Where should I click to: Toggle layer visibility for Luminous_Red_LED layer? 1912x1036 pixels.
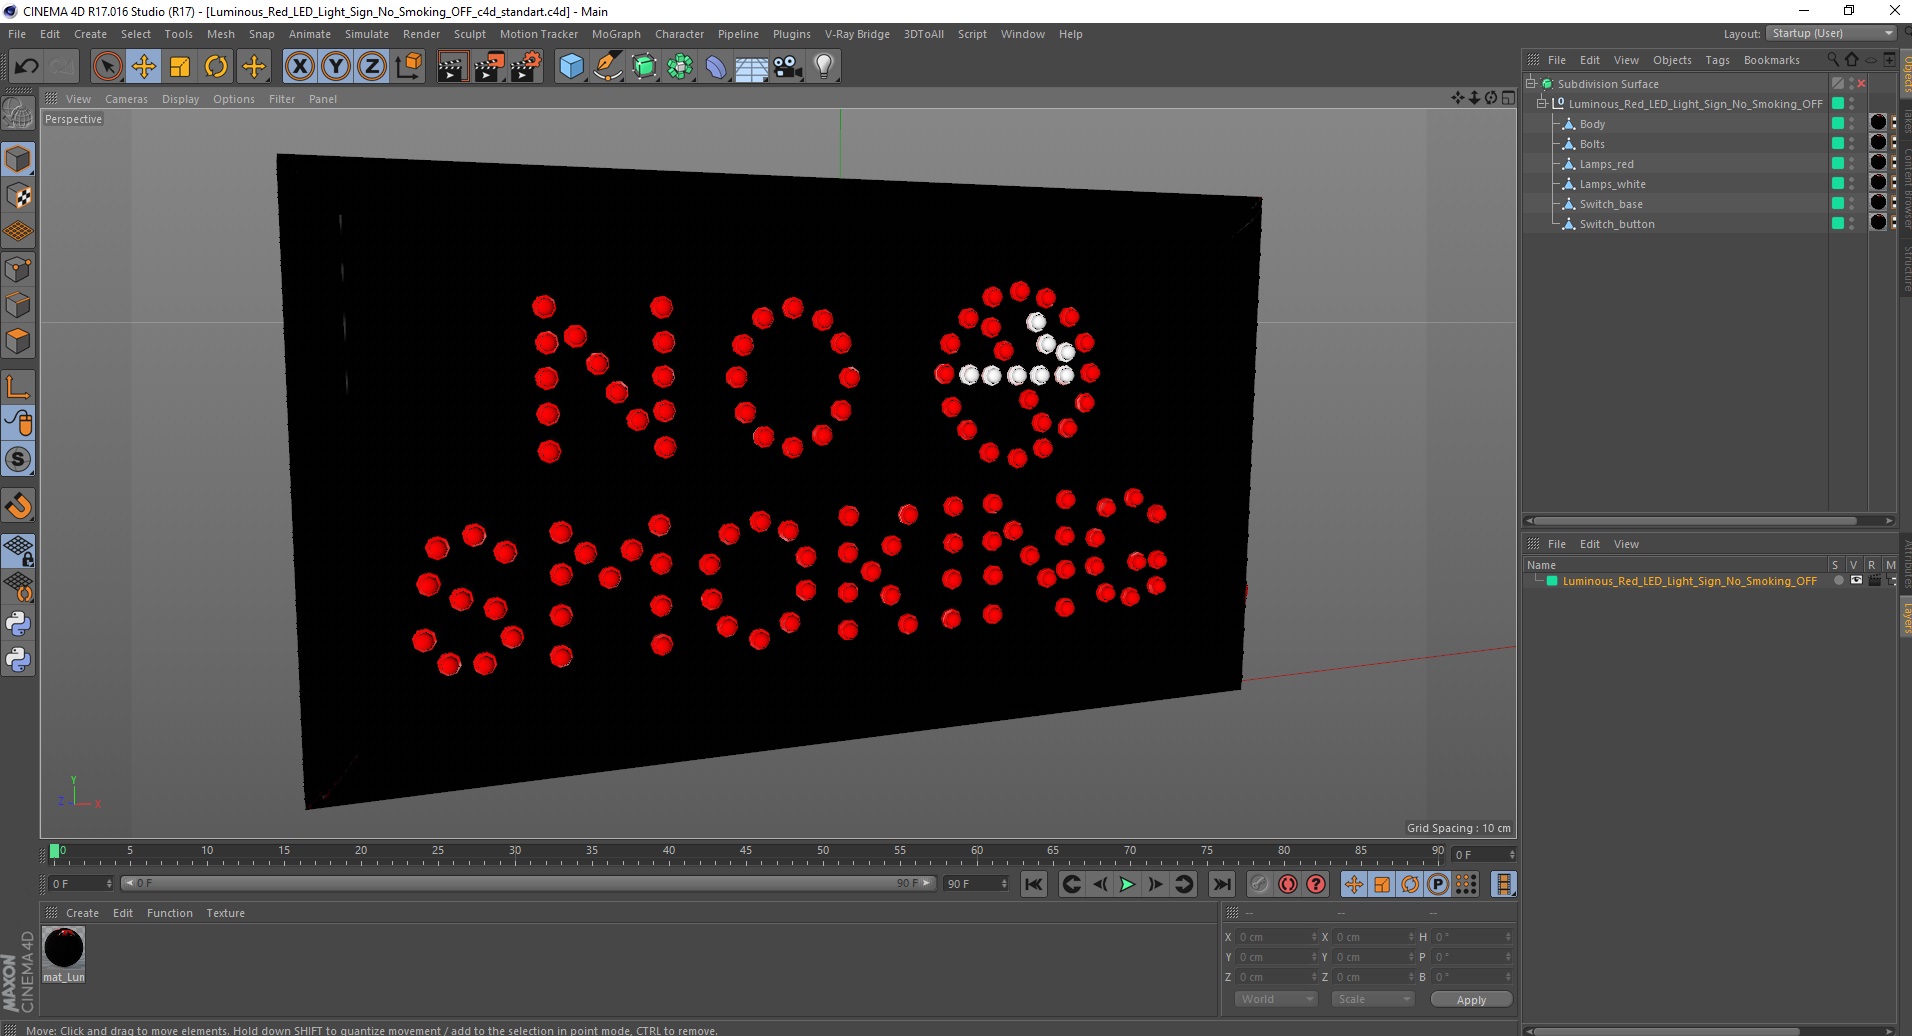point(1856,580)
